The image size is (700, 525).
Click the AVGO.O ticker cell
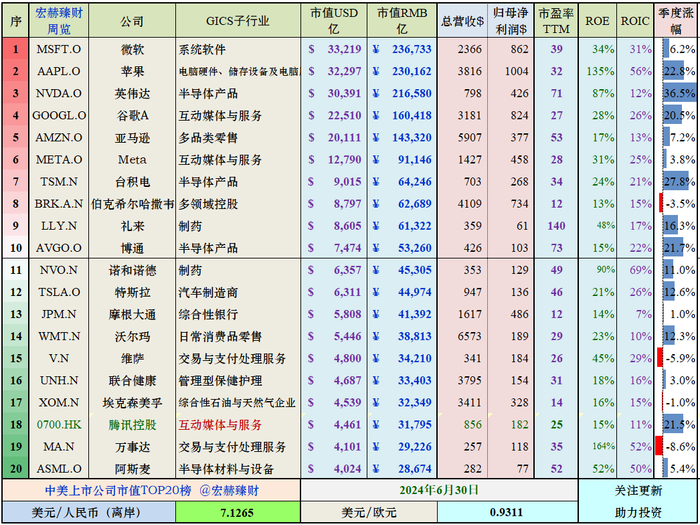59,248
